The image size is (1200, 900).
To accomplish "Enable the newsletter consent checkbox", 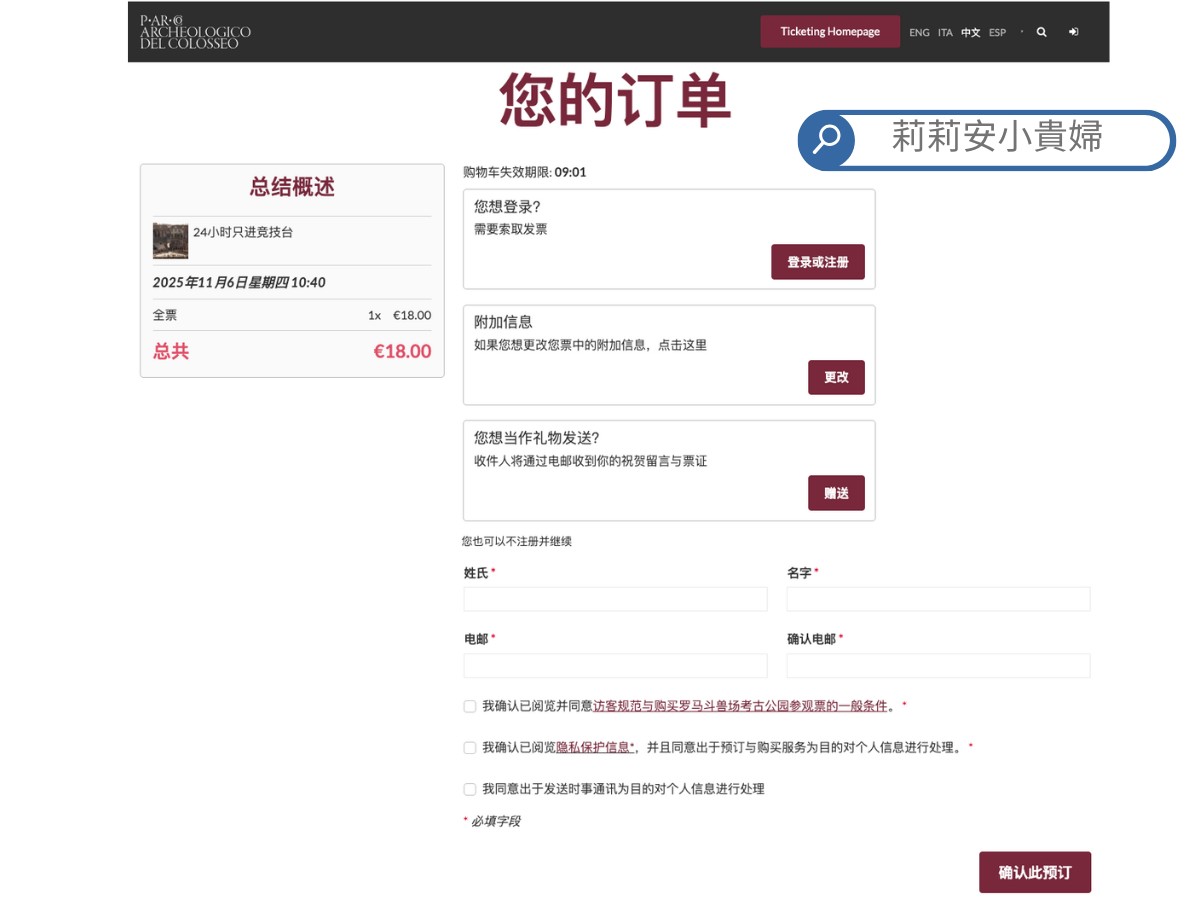I will (x=470, y=789).
